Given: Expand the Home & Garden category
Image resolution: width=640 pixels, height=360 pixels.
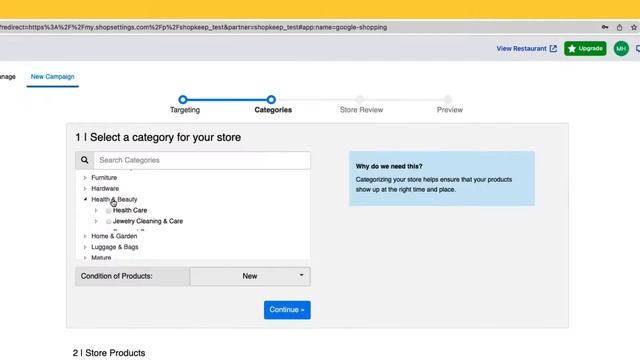Looking at the screenshot, I should 85,236.
